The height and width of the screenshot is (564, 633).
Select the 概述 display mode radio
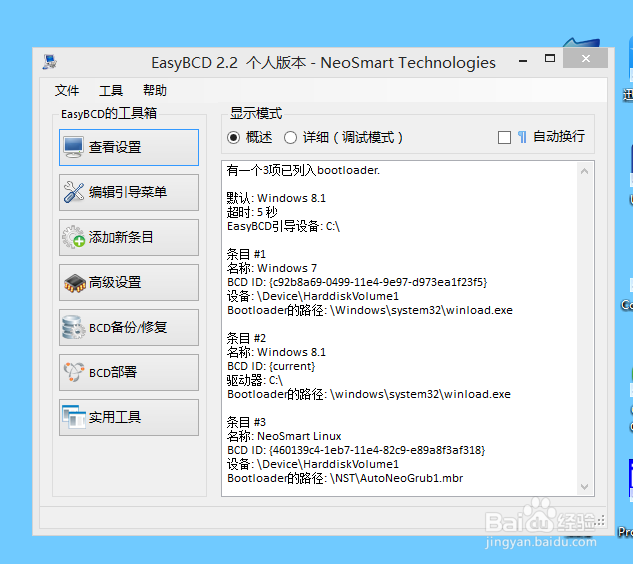coord(233,138)
